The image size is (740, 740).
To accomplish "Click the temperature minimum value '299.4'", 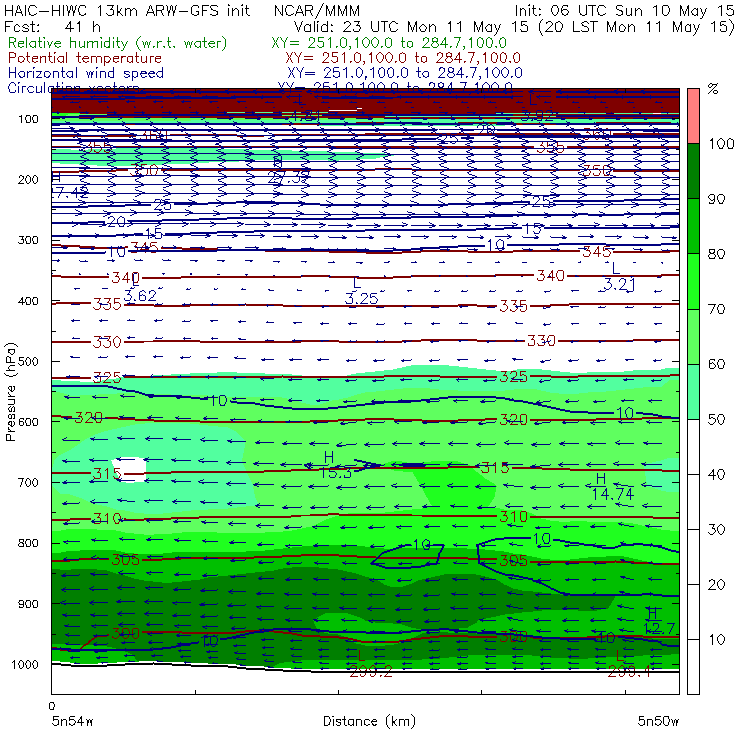I will click(x=629, y=672).
